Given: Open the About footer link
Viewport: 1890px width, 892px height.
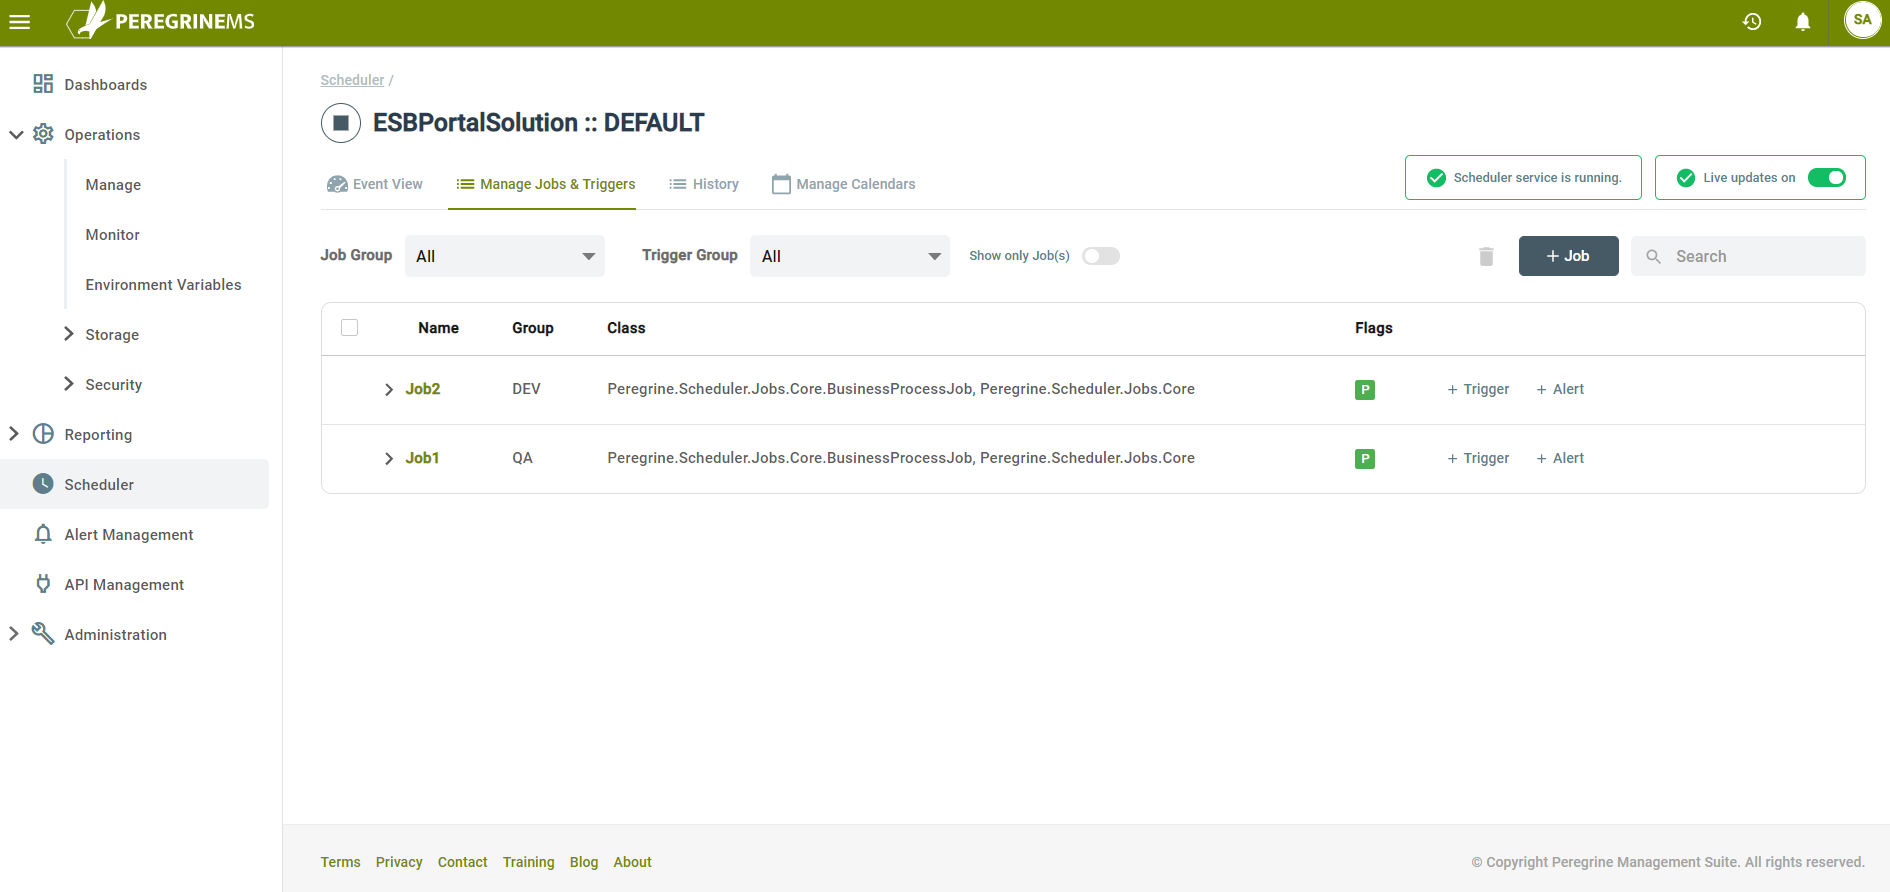Looking at the screenshot, I should pyautogui.click(x=633, y=862).
